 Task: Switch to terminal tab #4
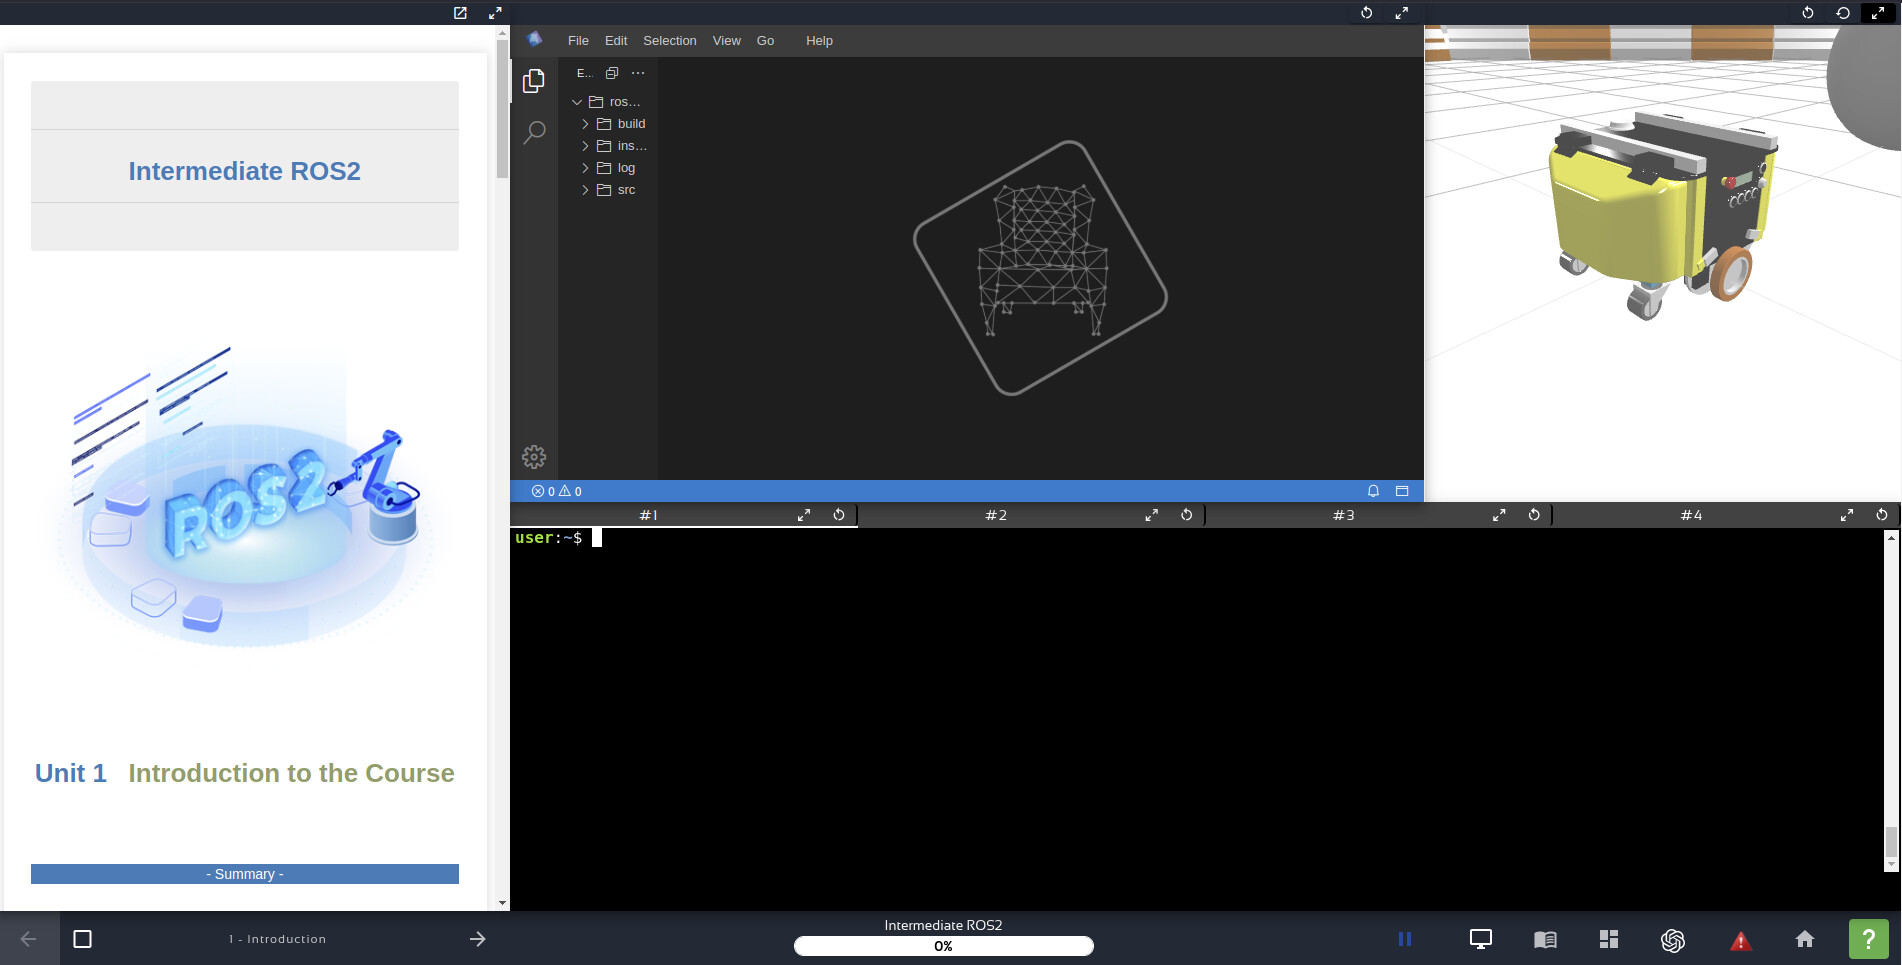(x=1691, y=515)
